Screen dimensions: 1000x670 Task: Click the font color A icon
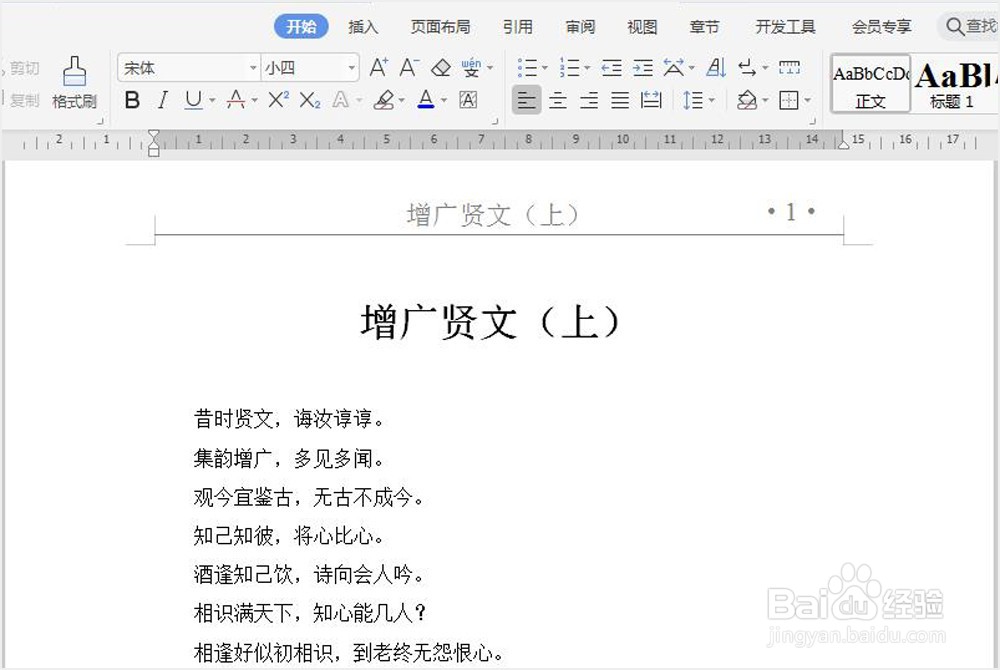click(x=426, y=100)
